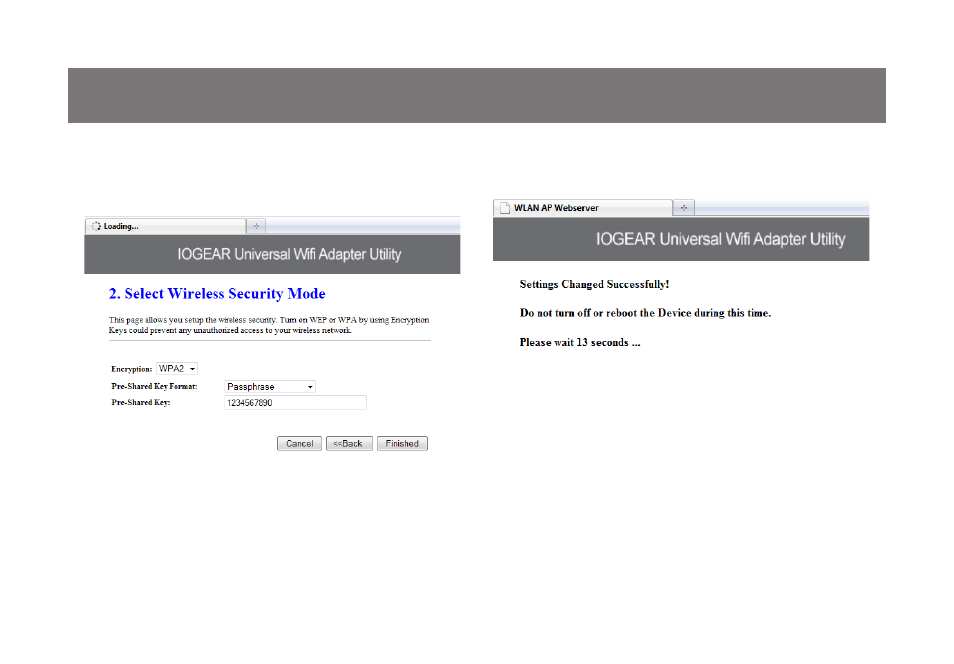This screenshot has width=954, height=664.
Task: Click the 'Settings Changed Successfully!' message
Action: coord(594,284)
